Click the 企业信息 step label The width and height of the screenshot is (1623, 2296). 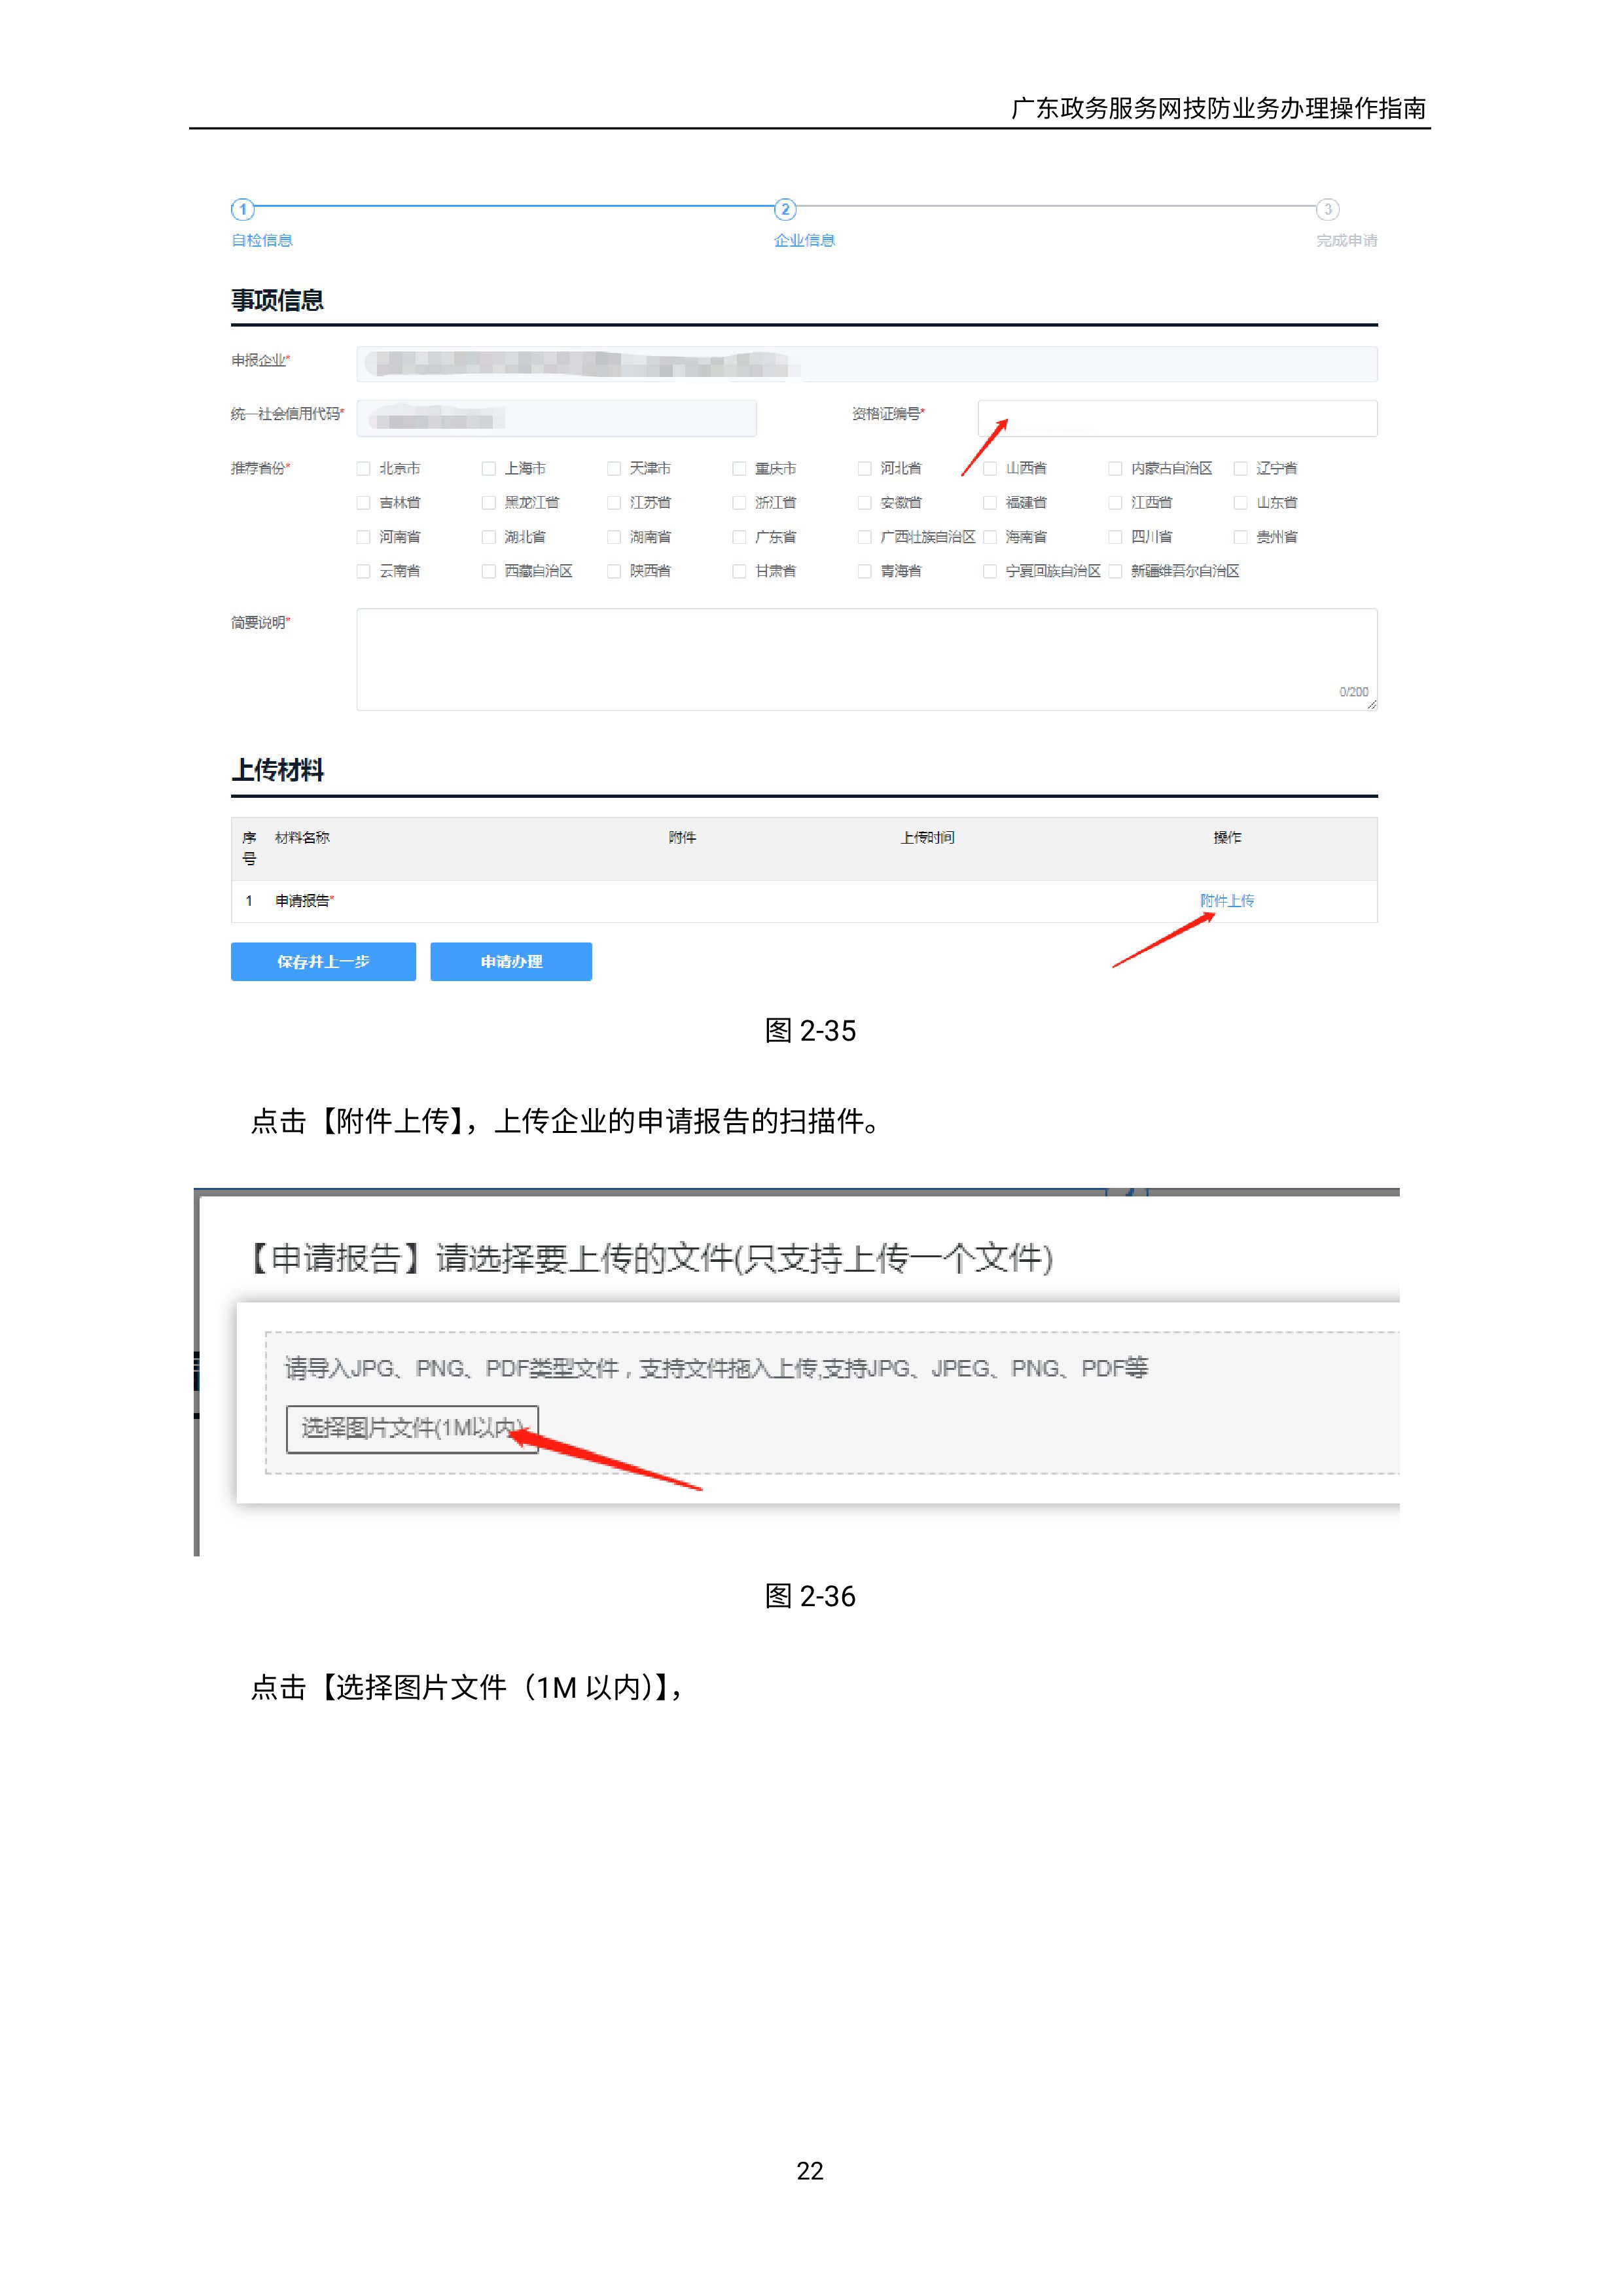805,241
